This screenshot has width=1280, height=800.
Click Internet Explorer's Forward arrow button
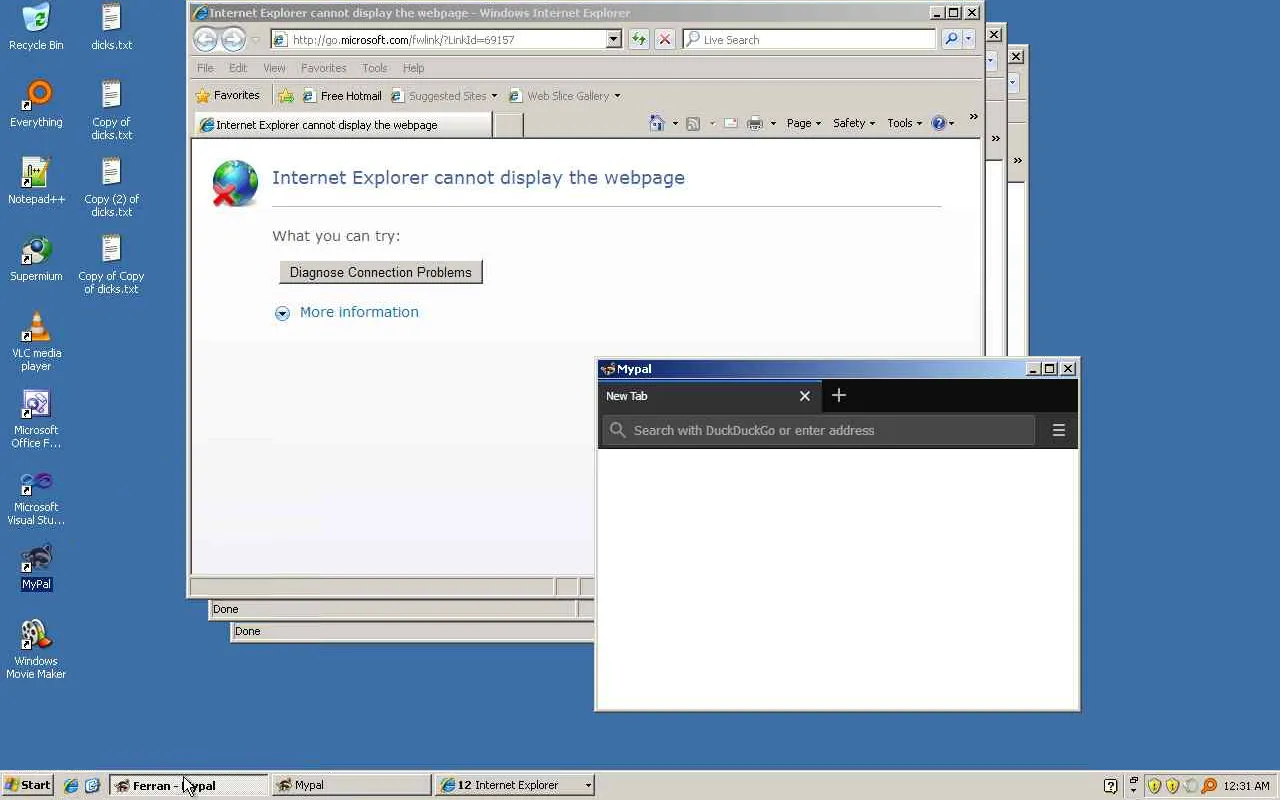[x=233, y=39]
